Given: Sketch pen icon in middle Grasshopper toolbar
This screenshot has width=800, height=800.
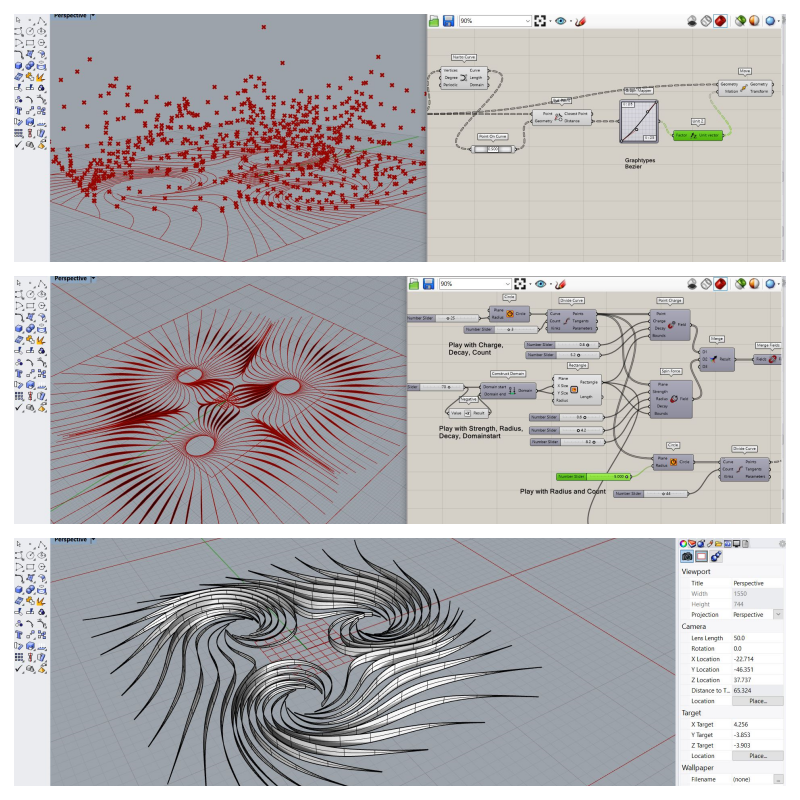Looking at the screenshot, I should click(x=561, y=284).
